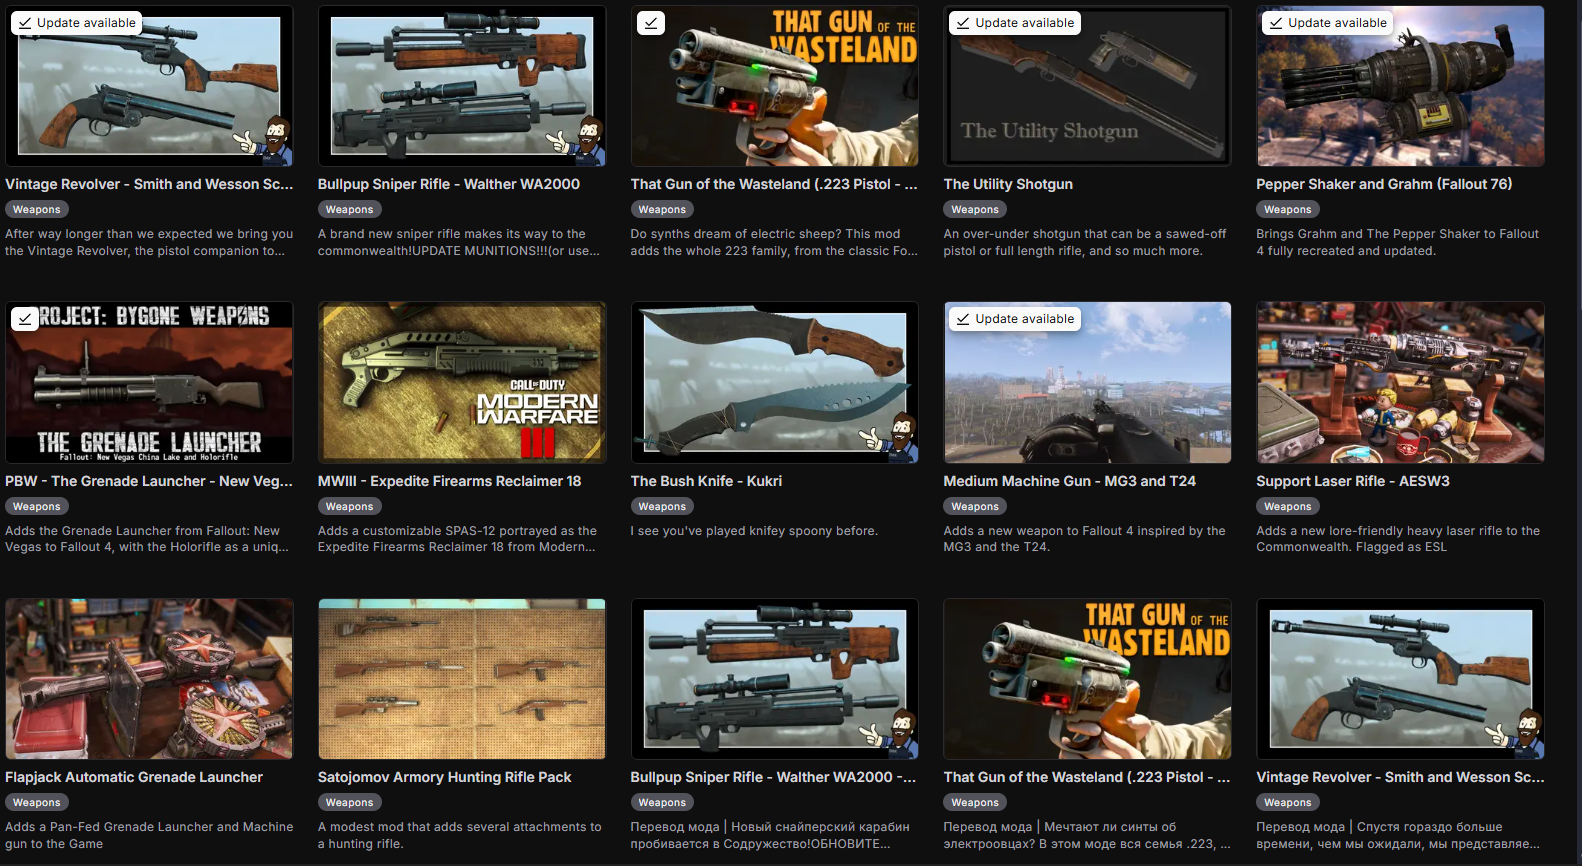This screenshot has height=866, width=1582.
Task: Click the Weapons tag under Flapjack Grenade Launcher
Action: [x=37, y=803]
